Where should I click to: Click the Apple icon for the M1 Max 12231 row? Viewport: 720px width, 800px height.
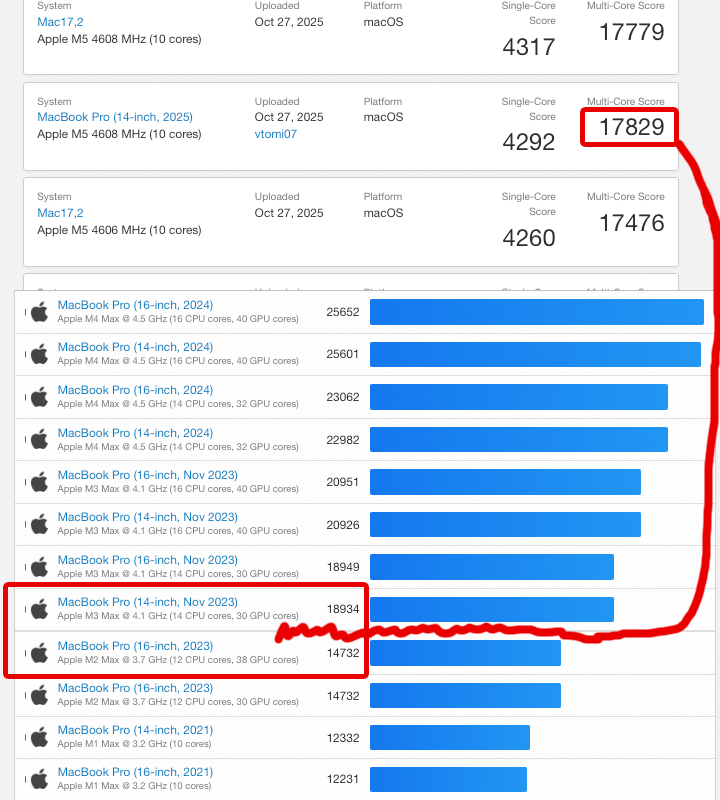(39, 779)
